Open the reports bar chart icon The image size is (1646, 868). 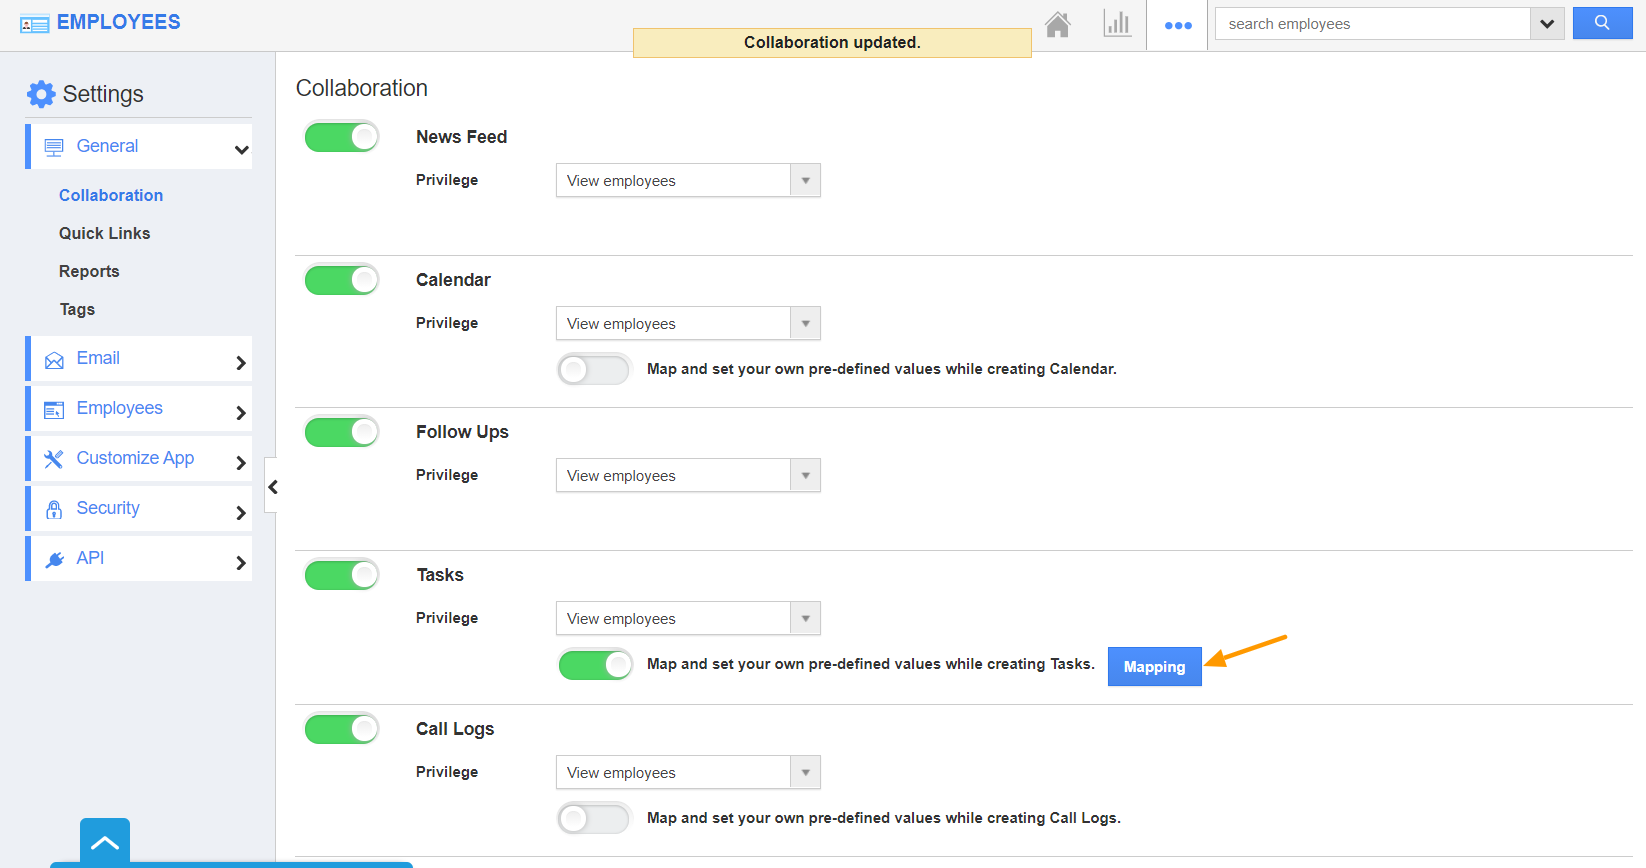[x=1117, y=24]
